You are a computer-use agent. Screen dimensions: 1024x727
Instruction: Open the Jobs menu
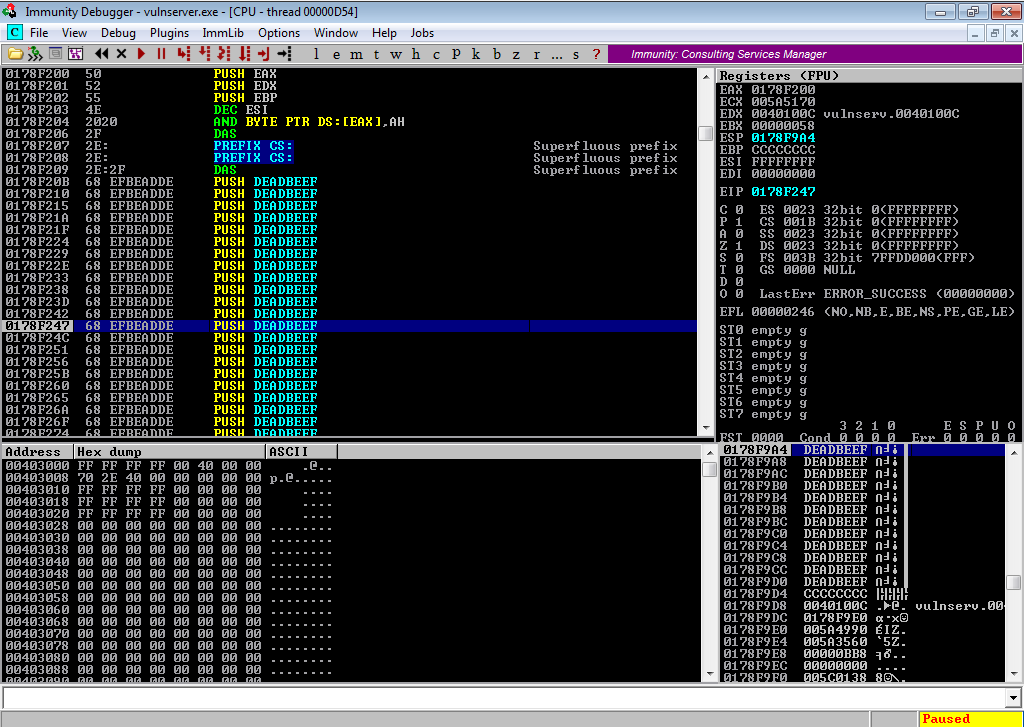point(422,33)
